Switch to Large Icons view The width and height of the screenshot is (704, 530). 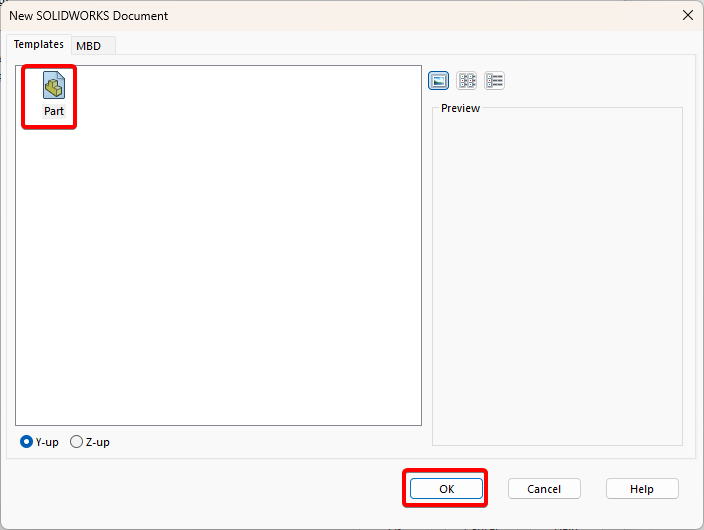tap(438, 81)
